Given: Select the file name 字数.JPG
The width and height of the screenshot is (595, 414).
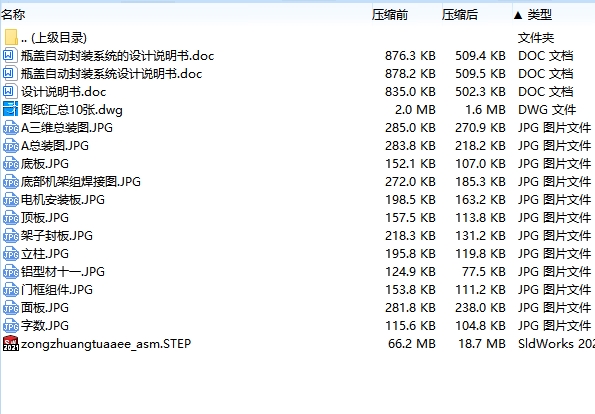Looking at the screenshot, I should coord(45,326).
